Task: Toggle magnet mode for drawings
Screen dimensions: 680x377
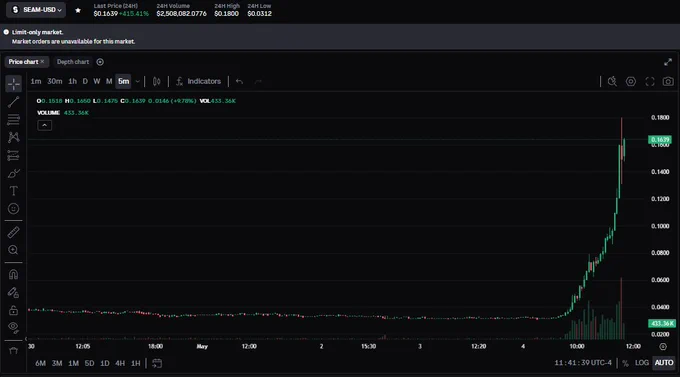Action: pos(13,274)
